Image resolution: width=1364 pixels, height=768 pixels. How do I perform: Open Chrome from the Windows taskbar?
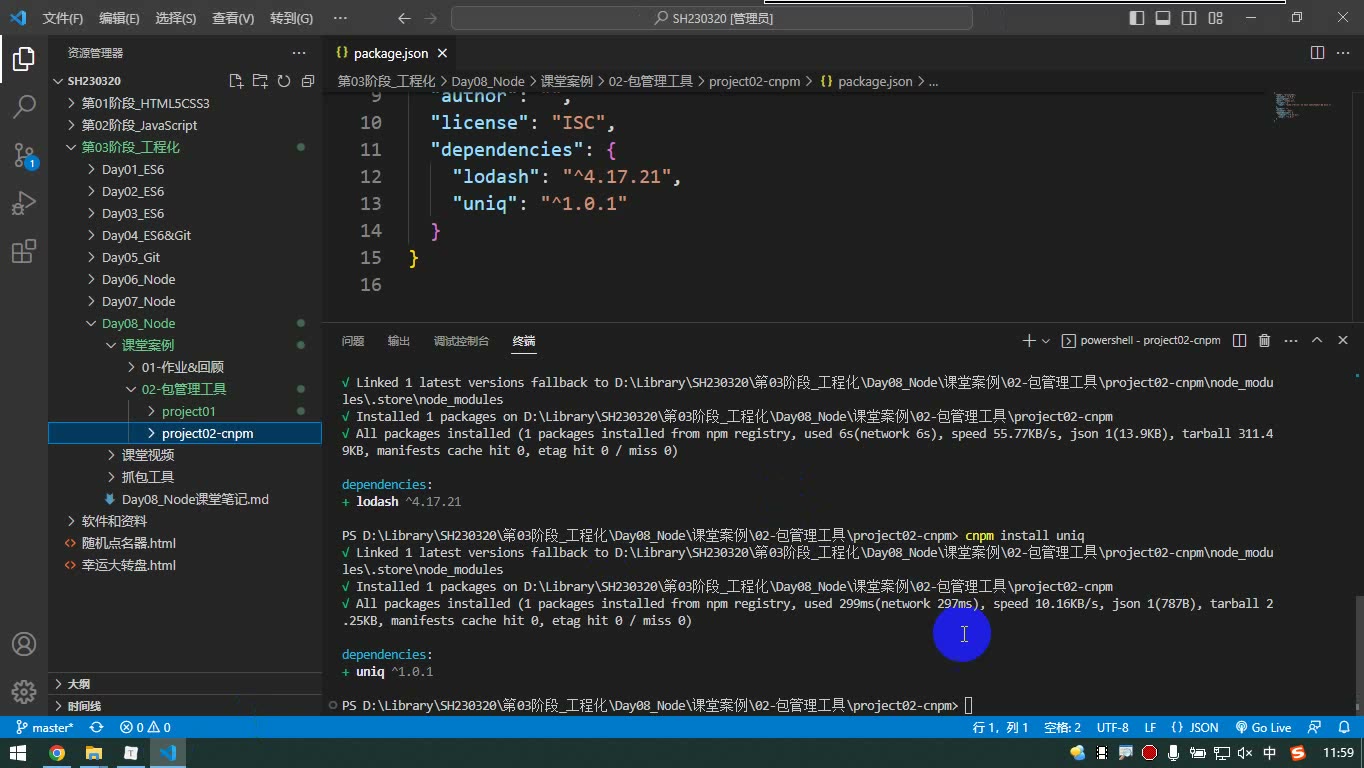(x=57, y=753)
